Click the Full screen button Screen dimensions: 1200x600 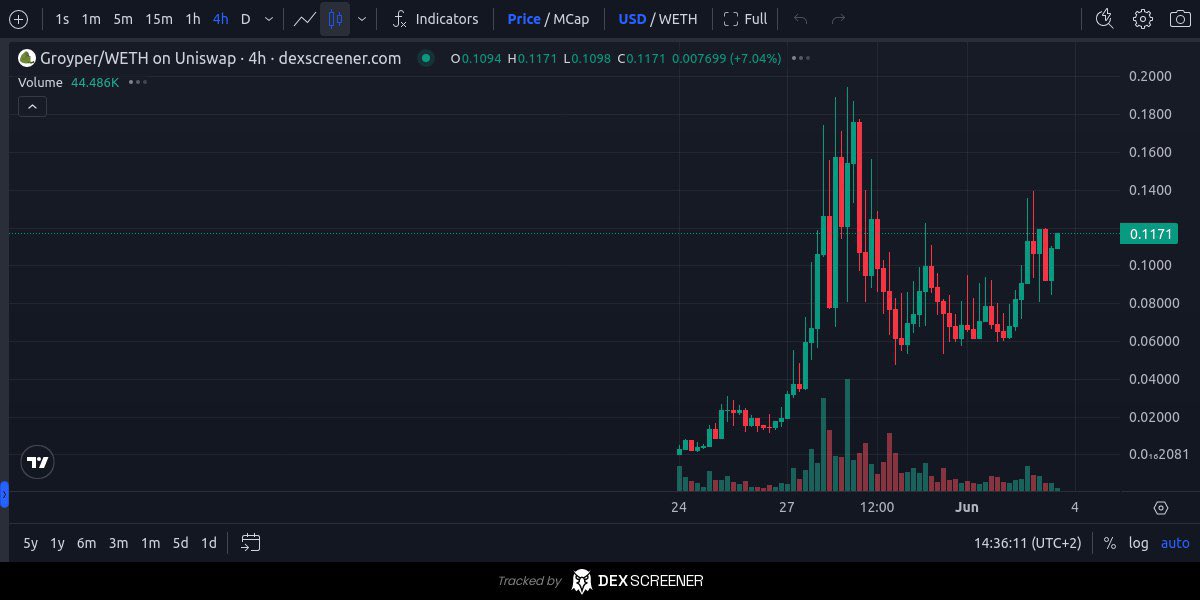[x=745, y=19]
